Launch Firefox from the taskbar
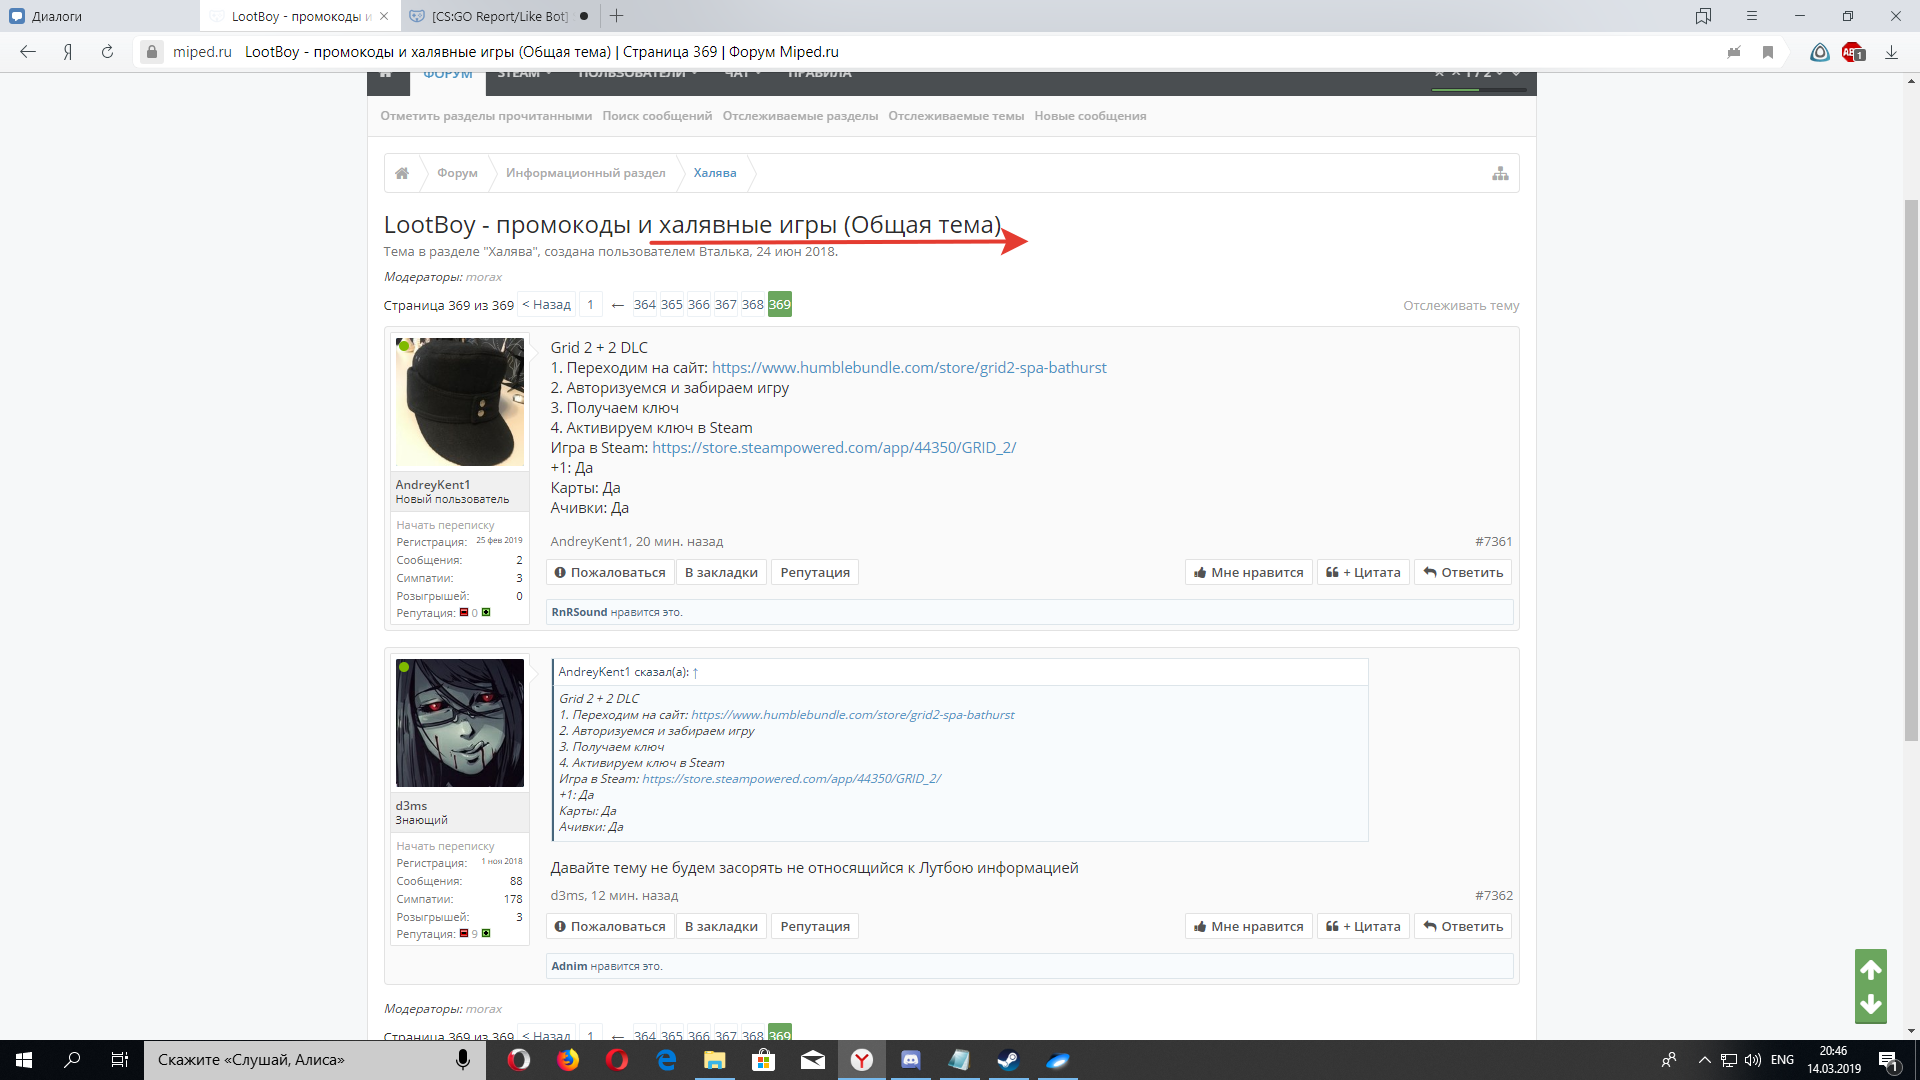1920x1080 pixels. [568, 1060]
